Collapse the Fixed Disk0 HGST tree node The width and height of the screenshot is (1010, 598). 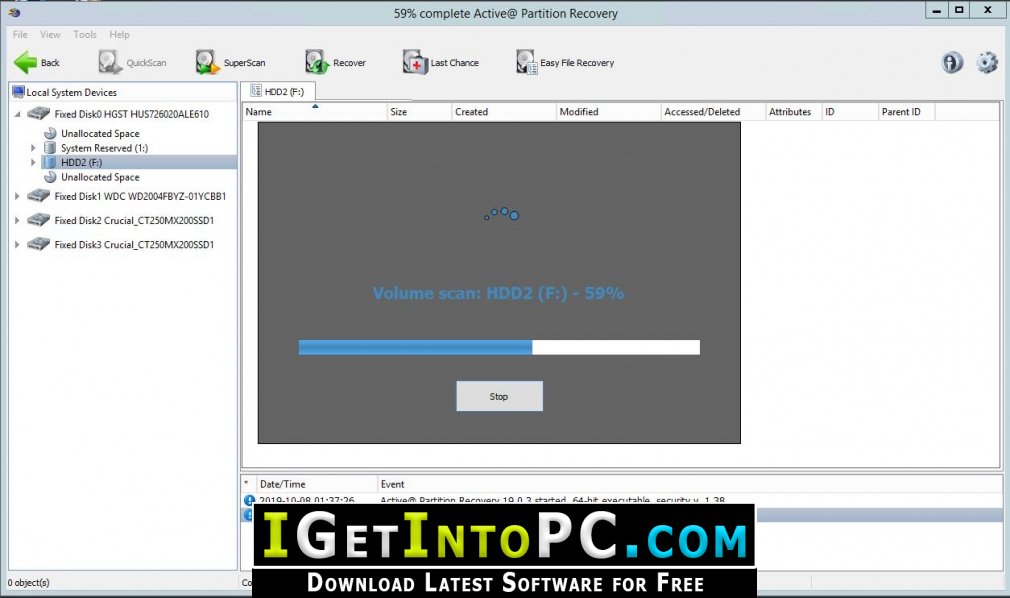pyautogui.click(x=17, y=114)
